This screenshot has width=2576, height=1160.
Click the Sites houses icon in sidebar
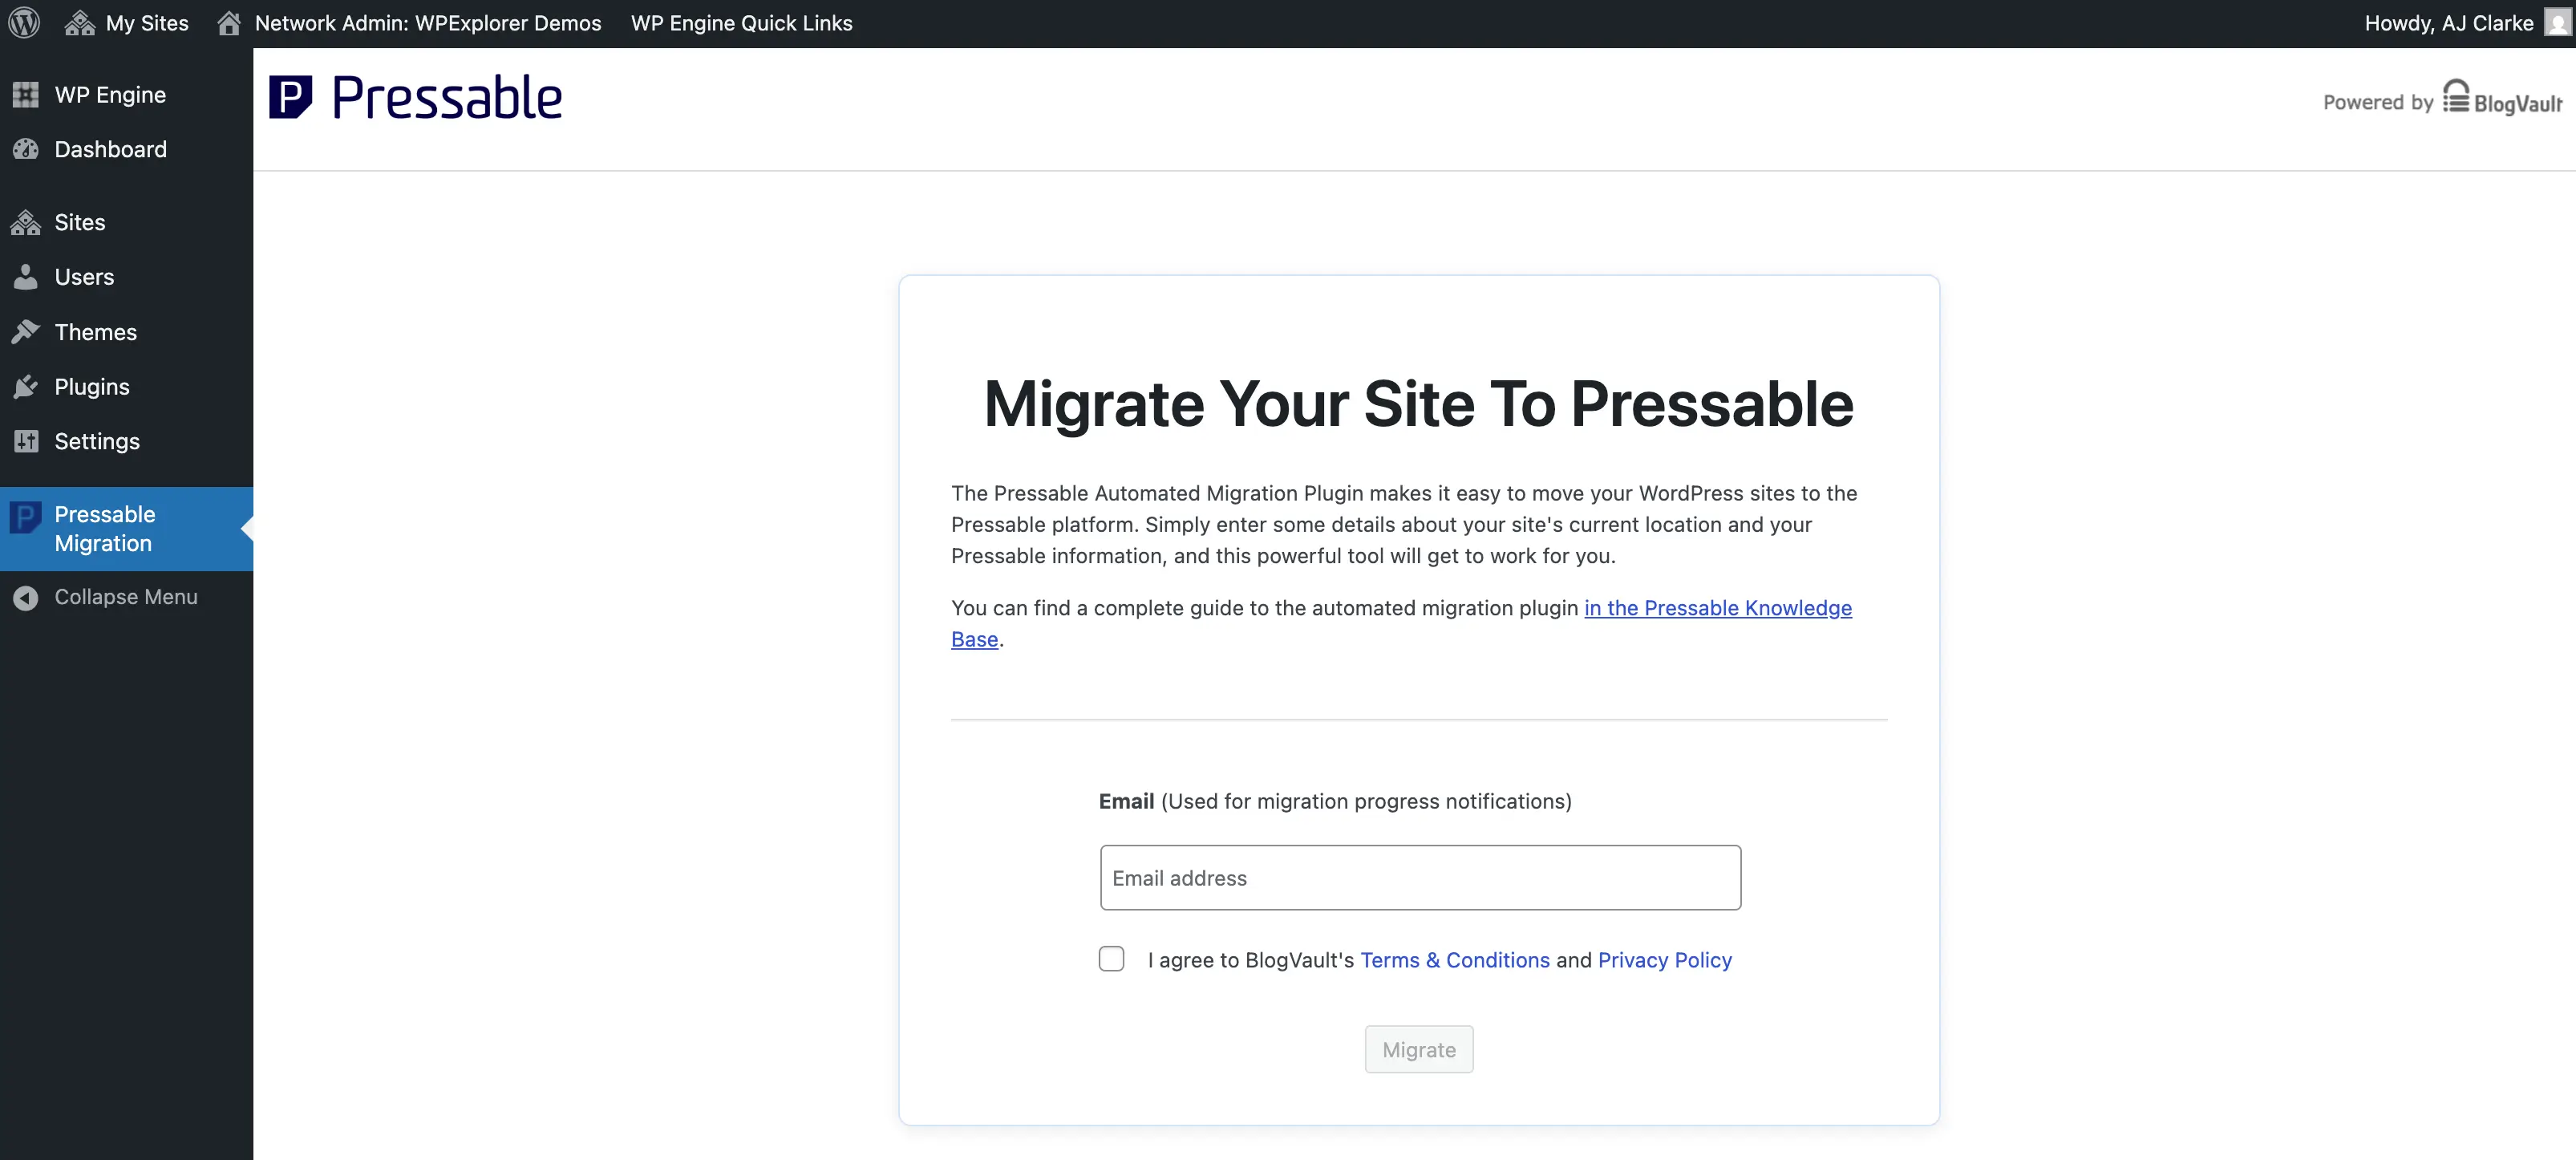tap(26, 223)
